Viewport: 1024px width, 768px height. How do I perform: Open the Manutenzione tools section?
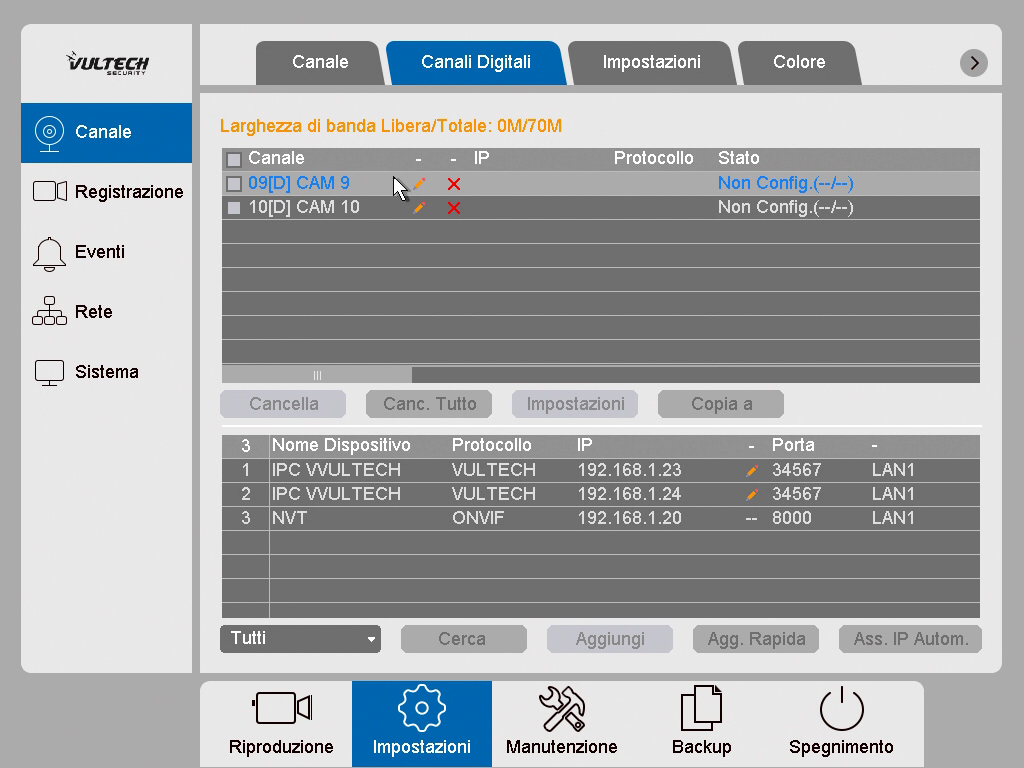point(561,722)
